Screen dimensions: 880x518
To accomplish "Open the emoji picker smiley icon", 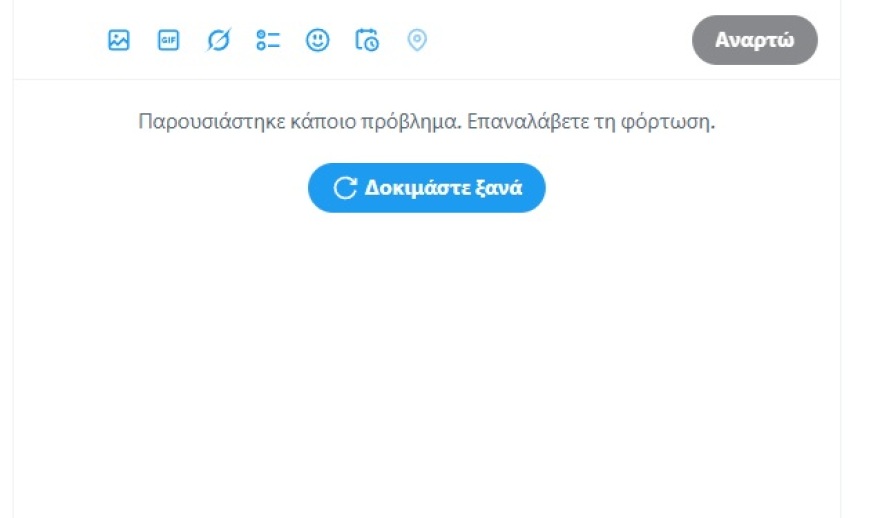I will (x=317, y=40).
